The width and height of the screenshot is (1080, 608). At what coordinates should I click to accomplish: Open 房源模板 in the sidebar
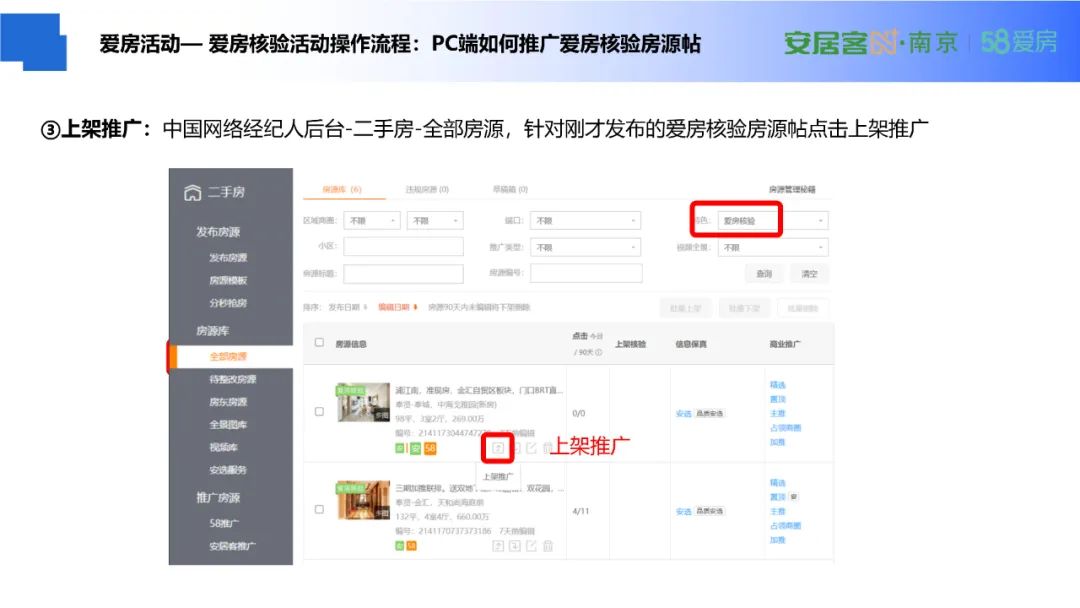coord(228,280)
